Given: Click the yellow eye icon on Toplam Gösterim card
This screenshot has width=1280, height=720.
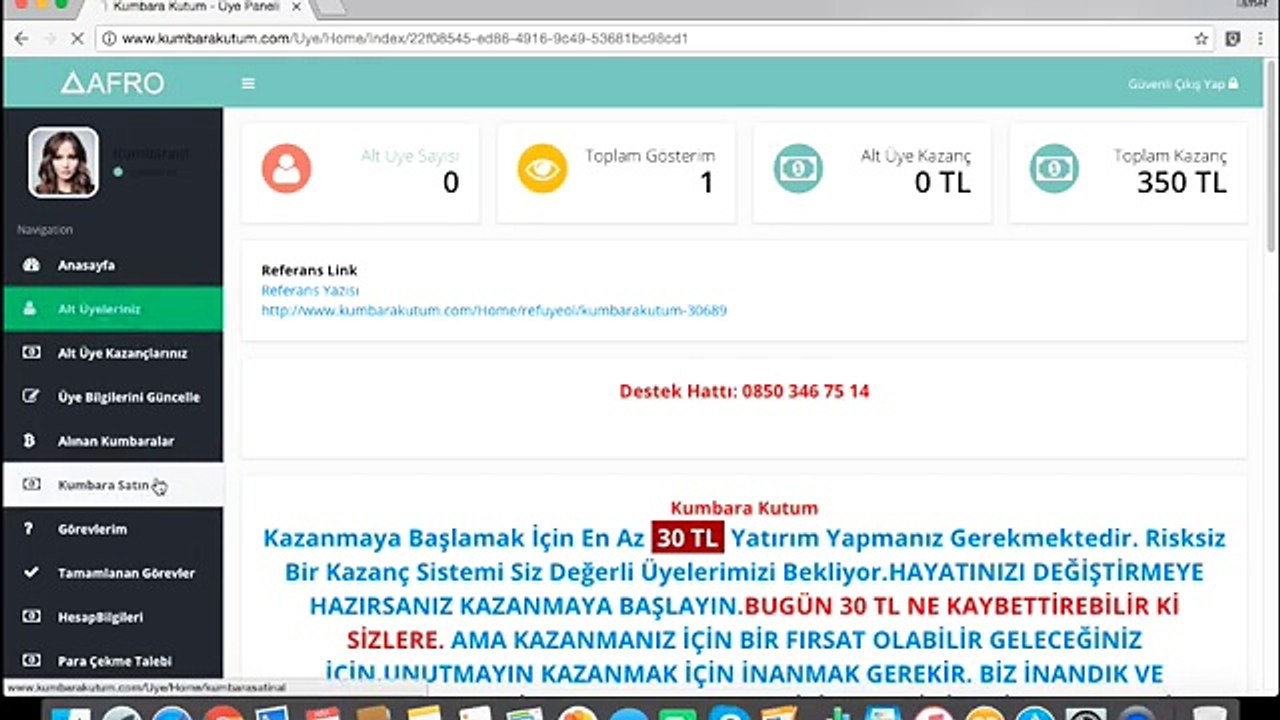Looking at the screenshot, I should point(542,168).
